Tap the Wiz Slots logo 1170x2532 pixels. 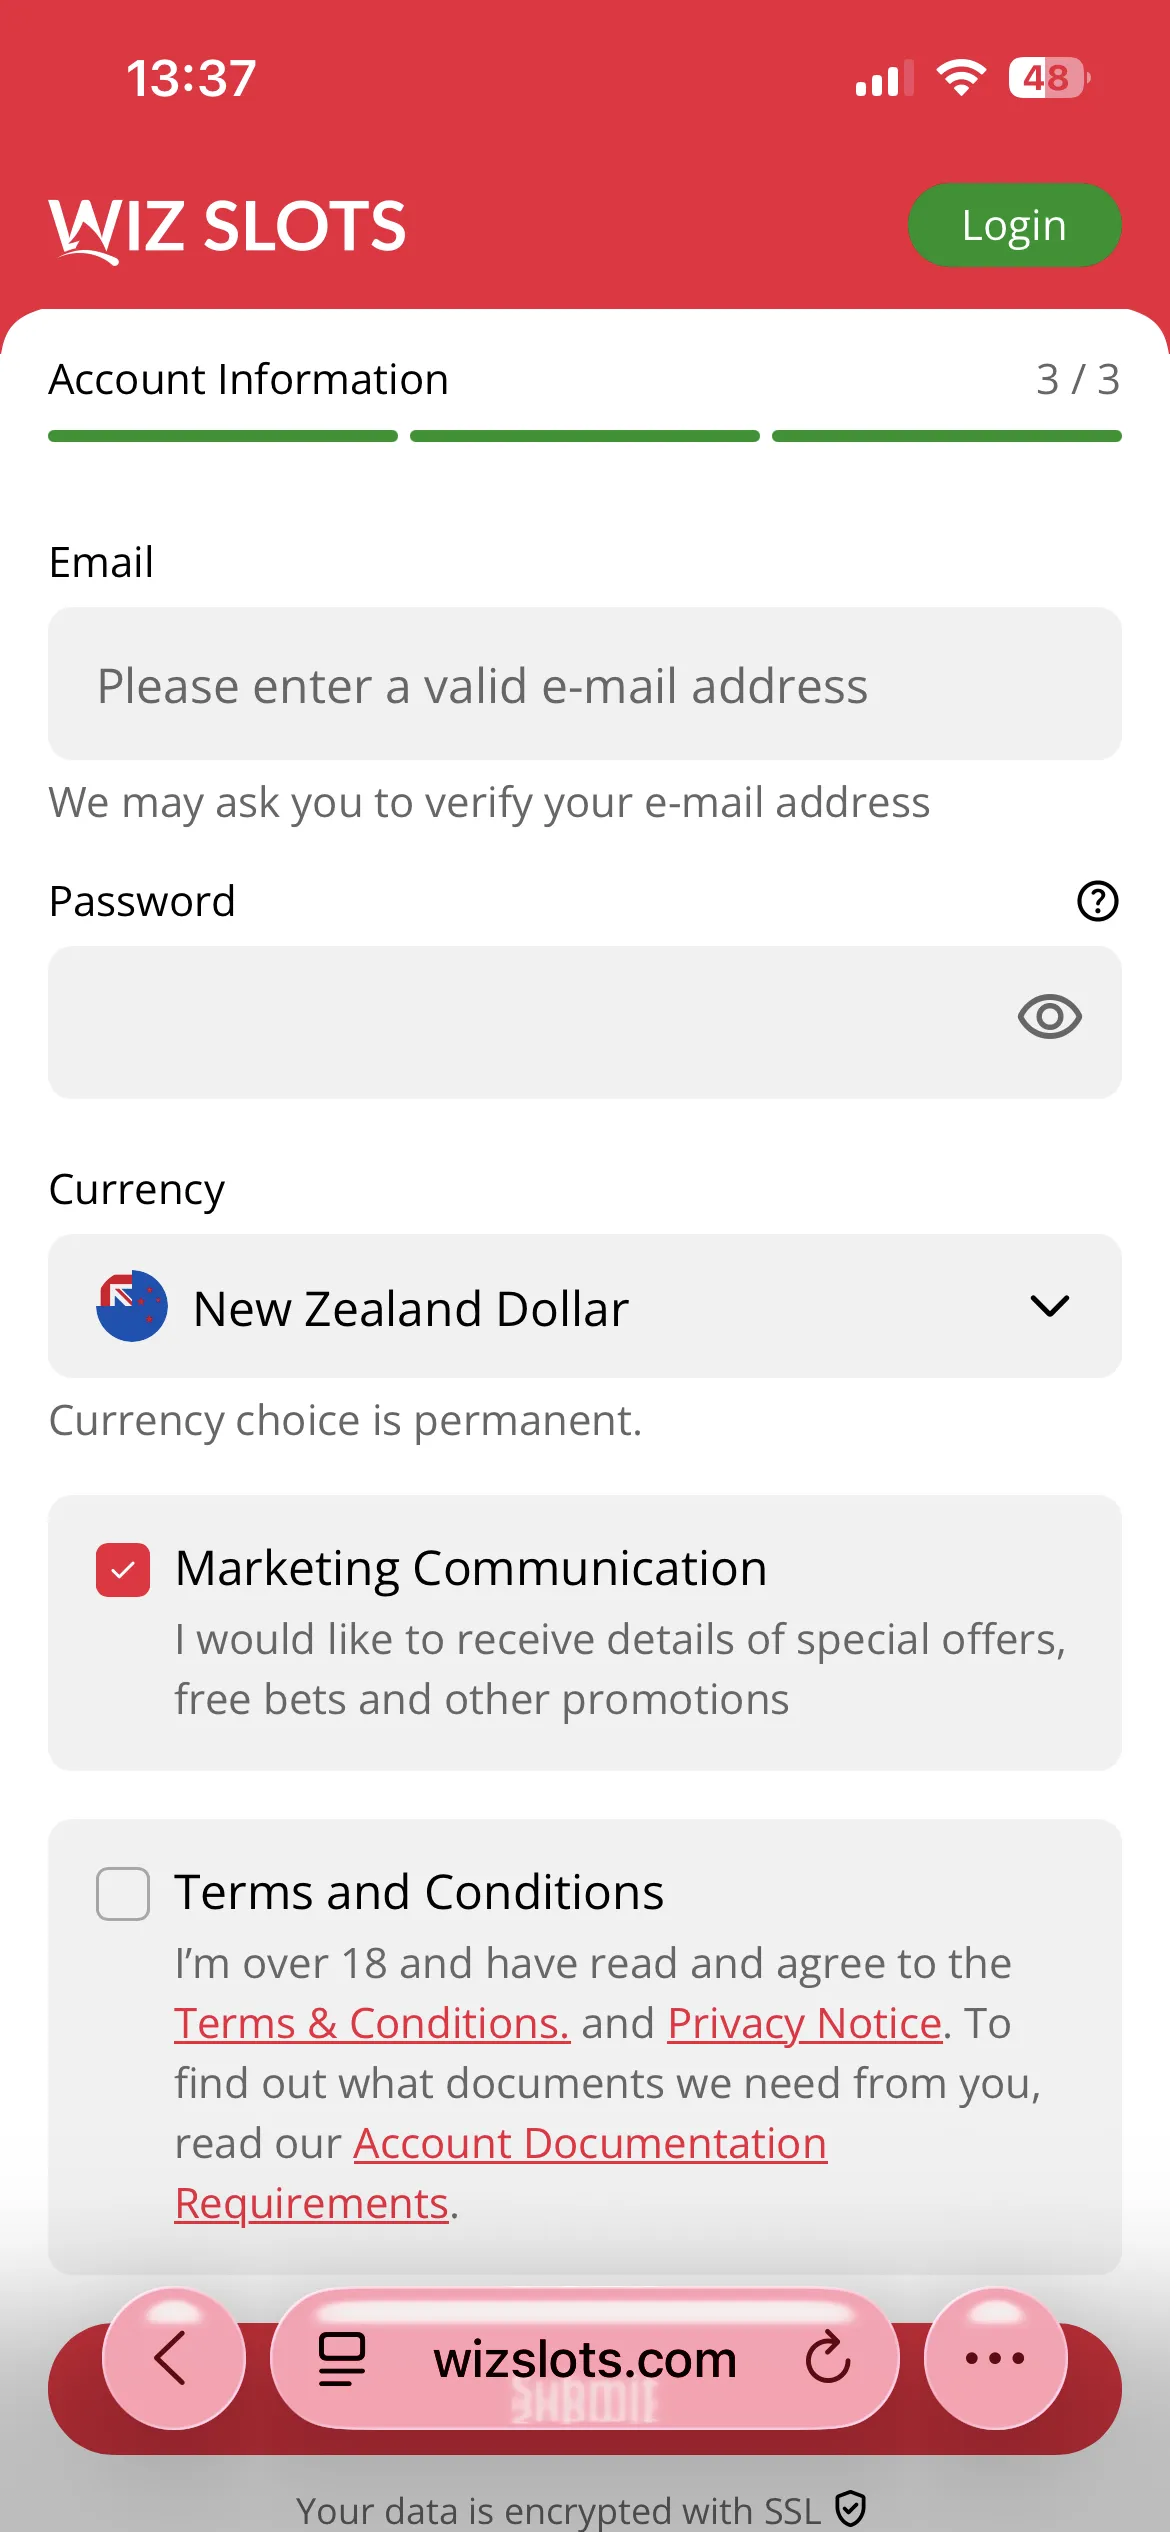(228, 227)
